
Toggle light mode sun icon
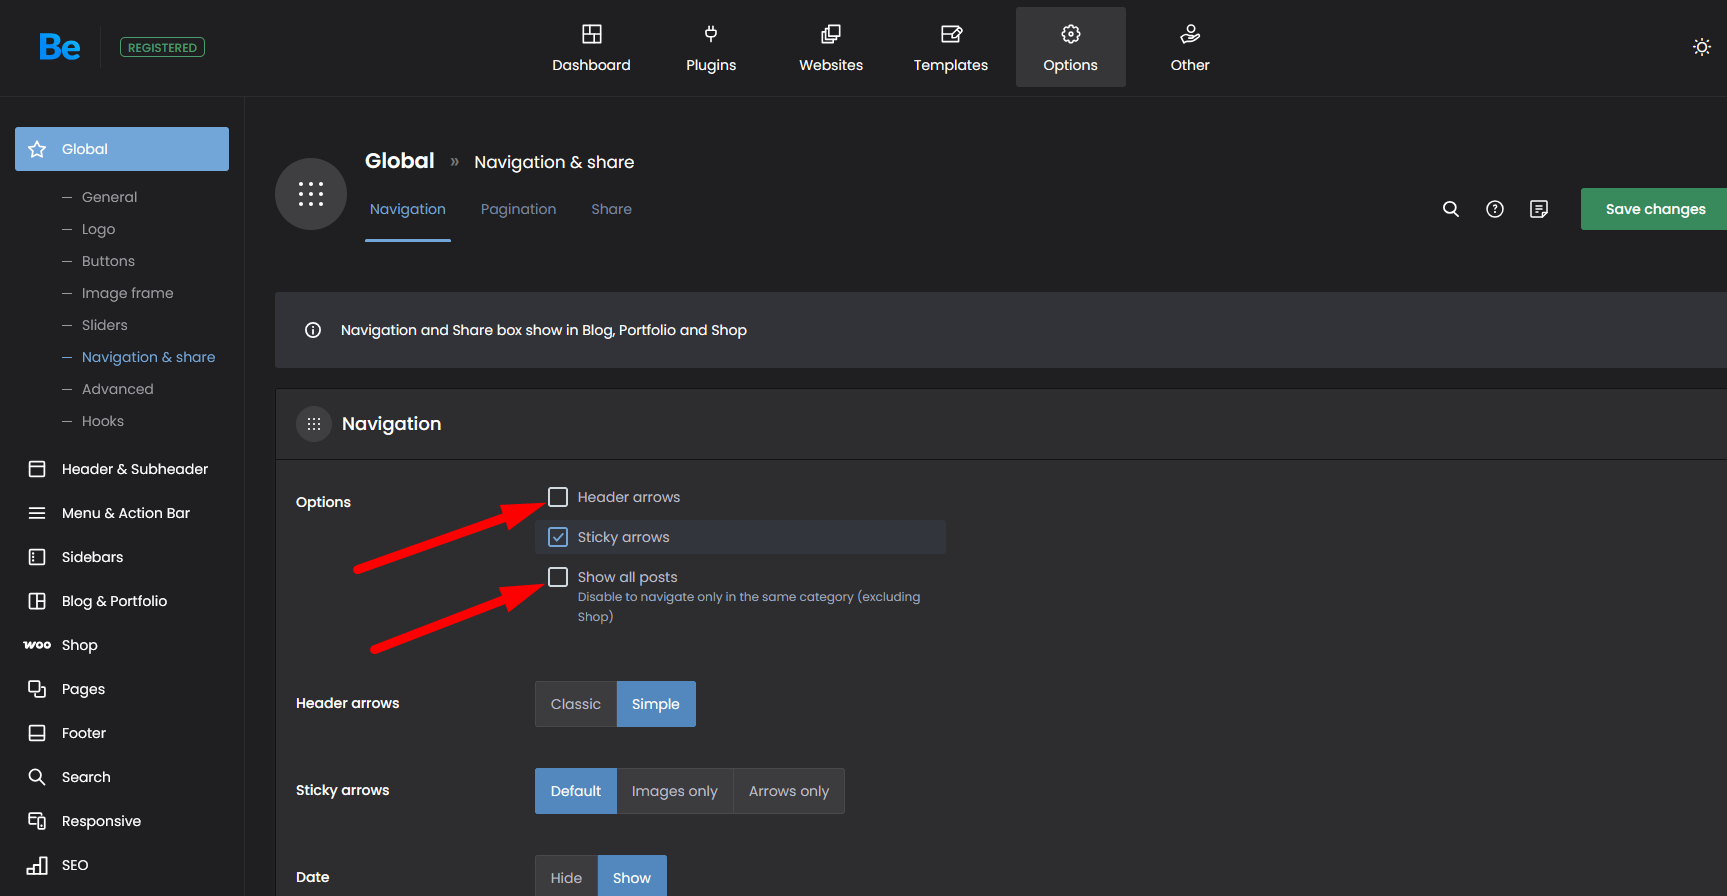(1701, 47)
